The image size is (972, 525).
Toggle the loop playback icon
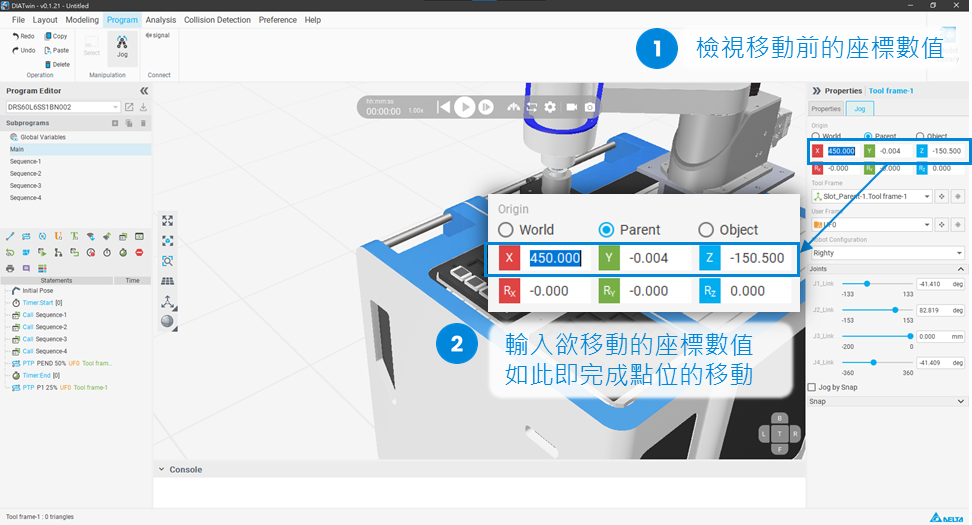point(532,107)
